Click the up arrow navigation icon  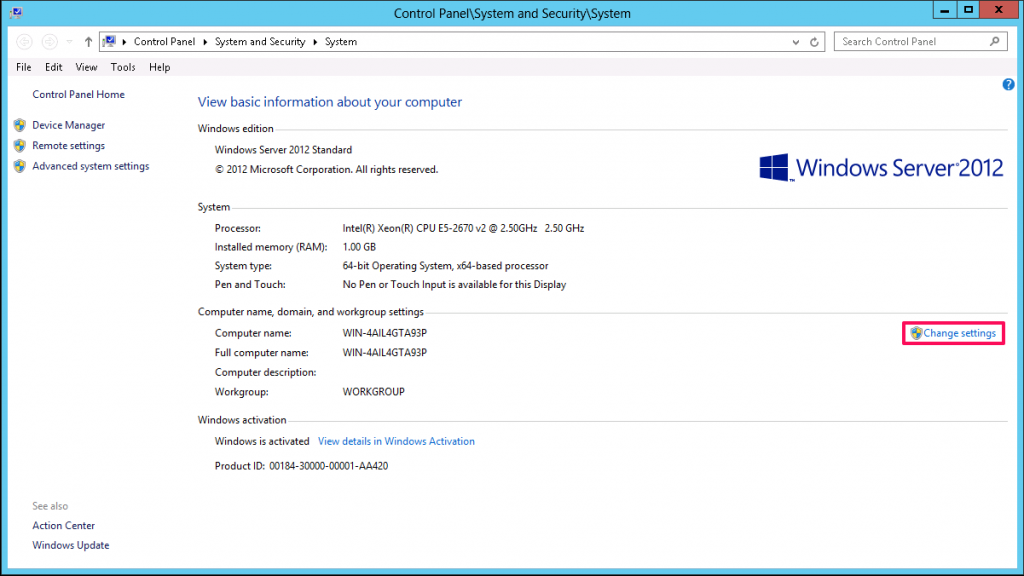[88, 42]
